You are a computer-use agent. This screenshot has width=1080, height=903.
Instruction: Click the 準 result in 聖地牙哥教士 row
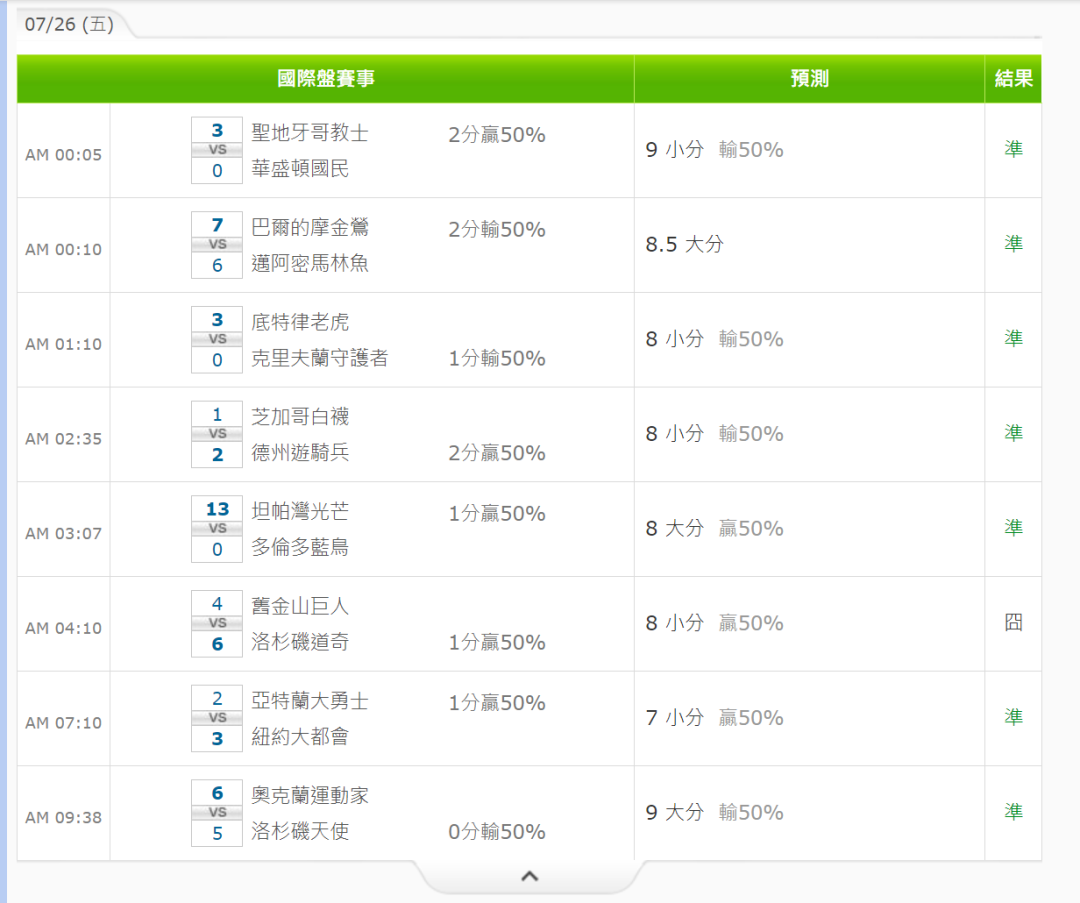1013,149
